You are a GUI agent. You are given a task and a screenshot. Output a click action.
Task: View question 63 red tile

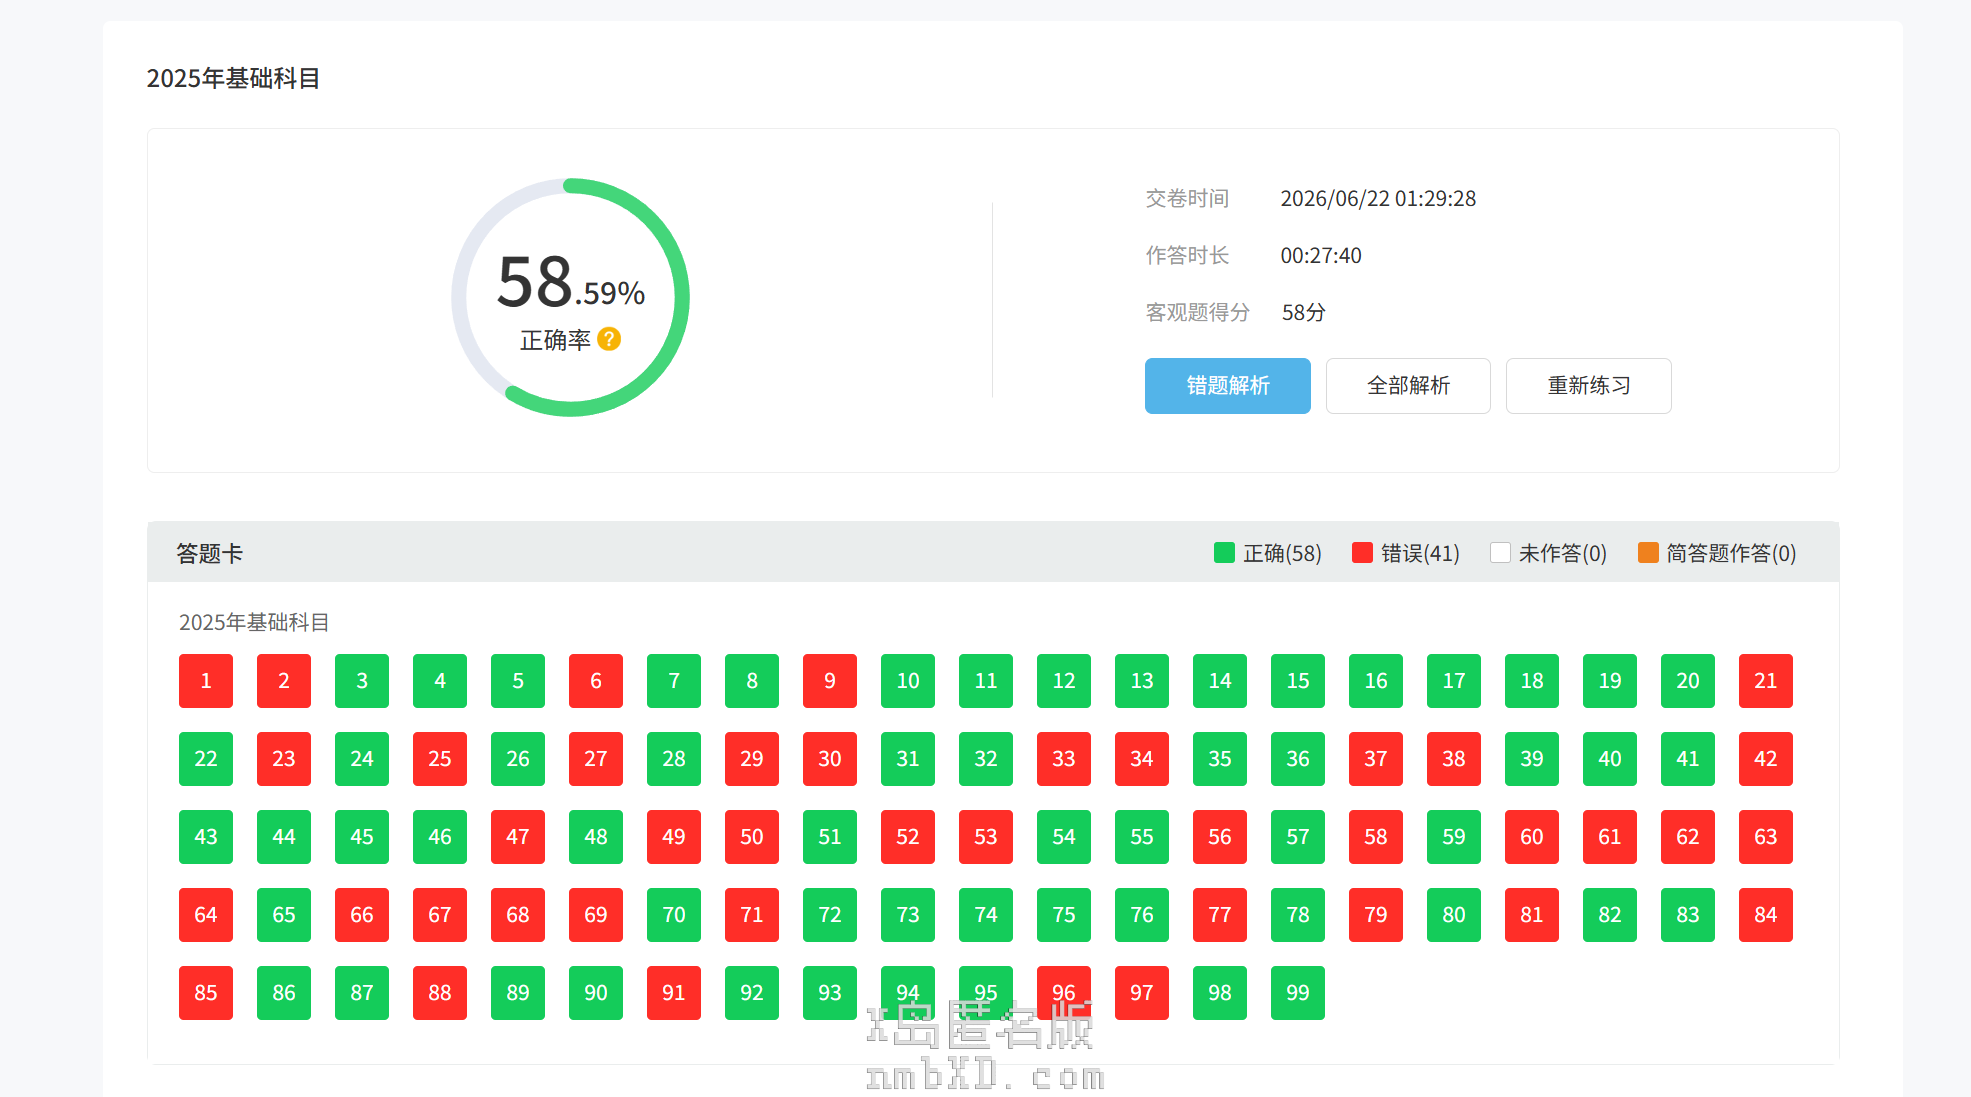pyautogui.click(x=1766, y=837)
